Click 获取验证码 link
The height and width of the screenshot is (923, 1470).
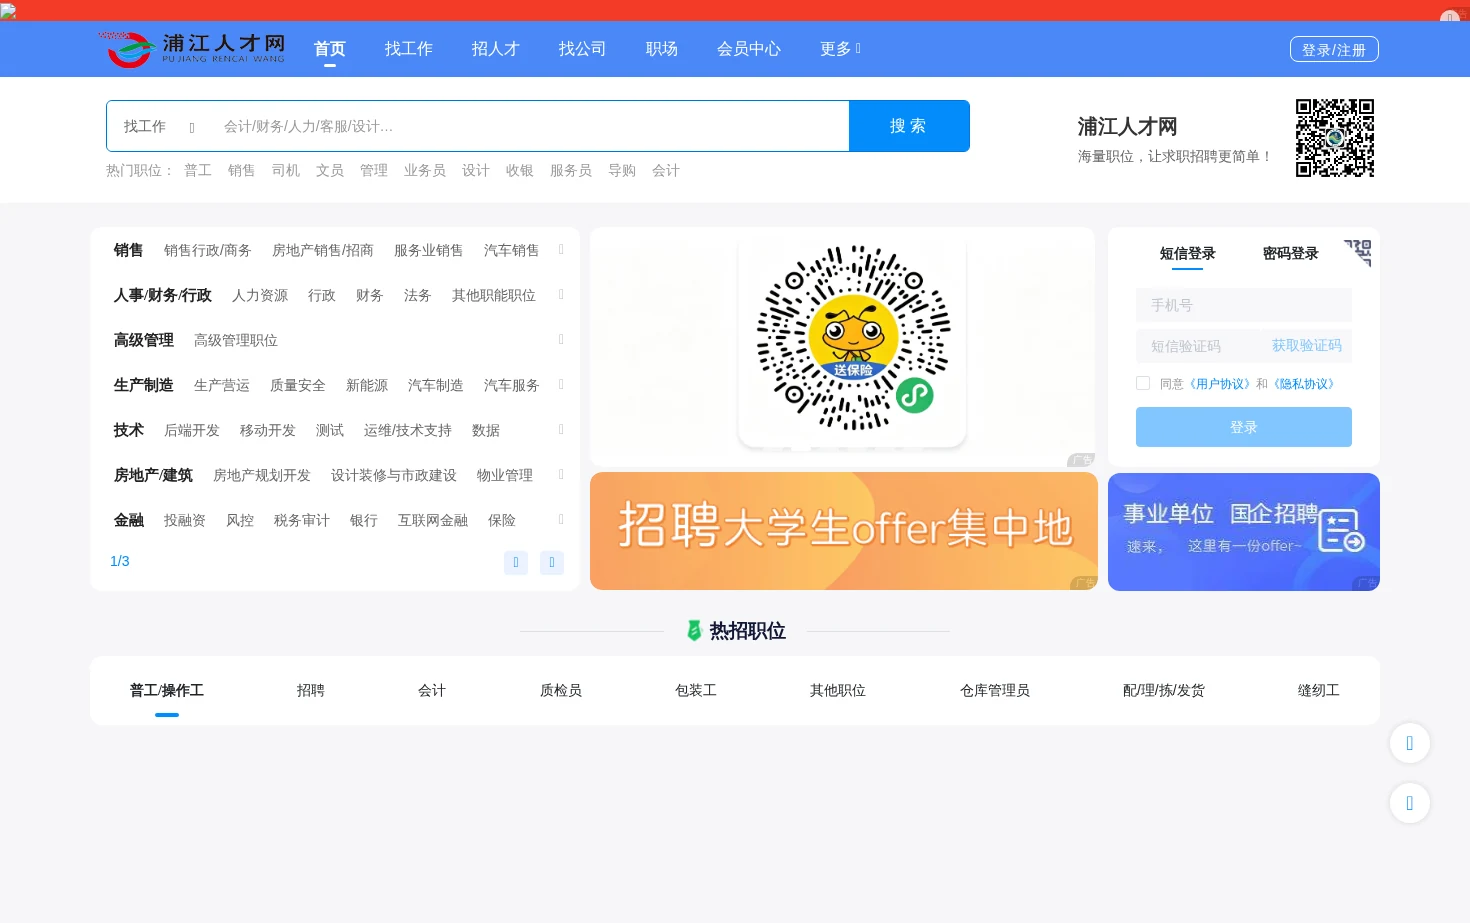click(1307, 345)
